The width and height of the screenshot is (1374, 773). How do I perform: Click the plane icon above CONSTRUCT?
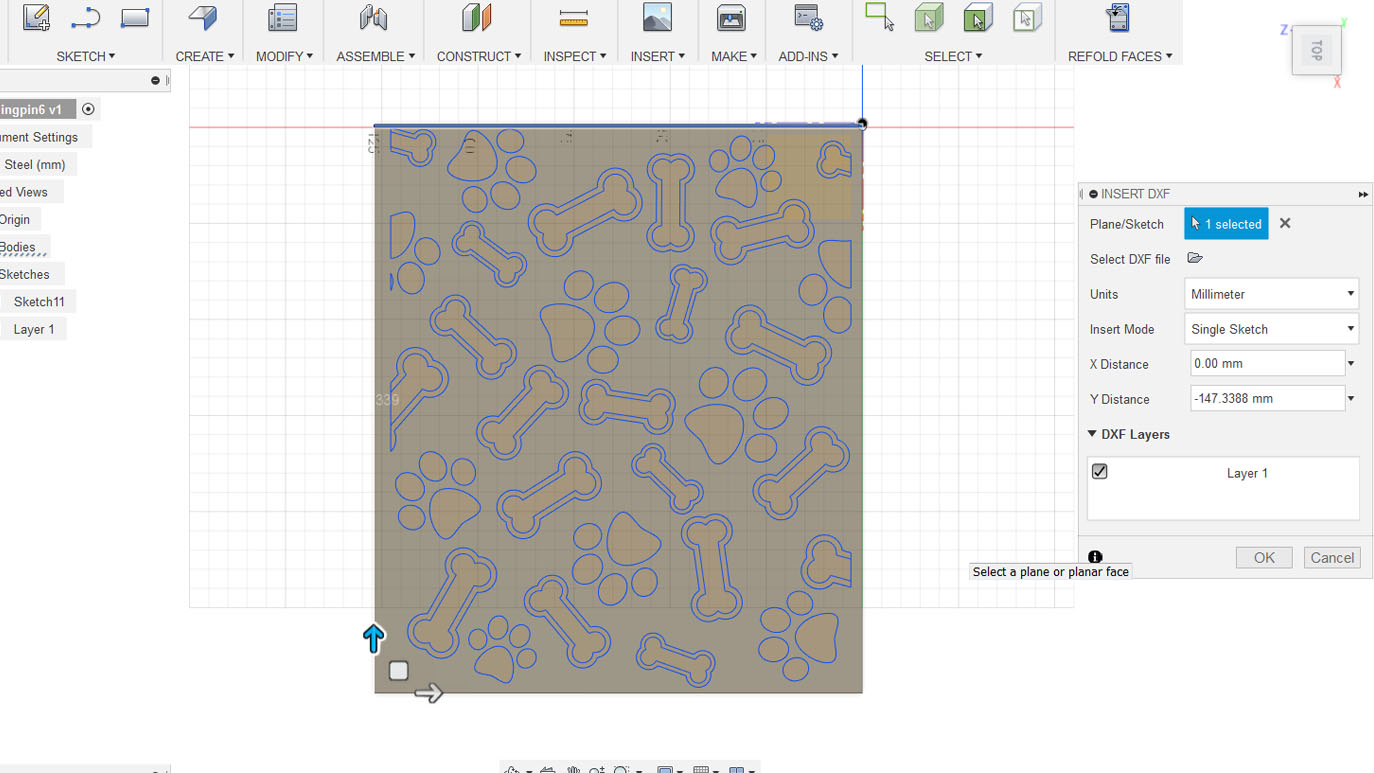pyautogui.click(x=477, y=18)
